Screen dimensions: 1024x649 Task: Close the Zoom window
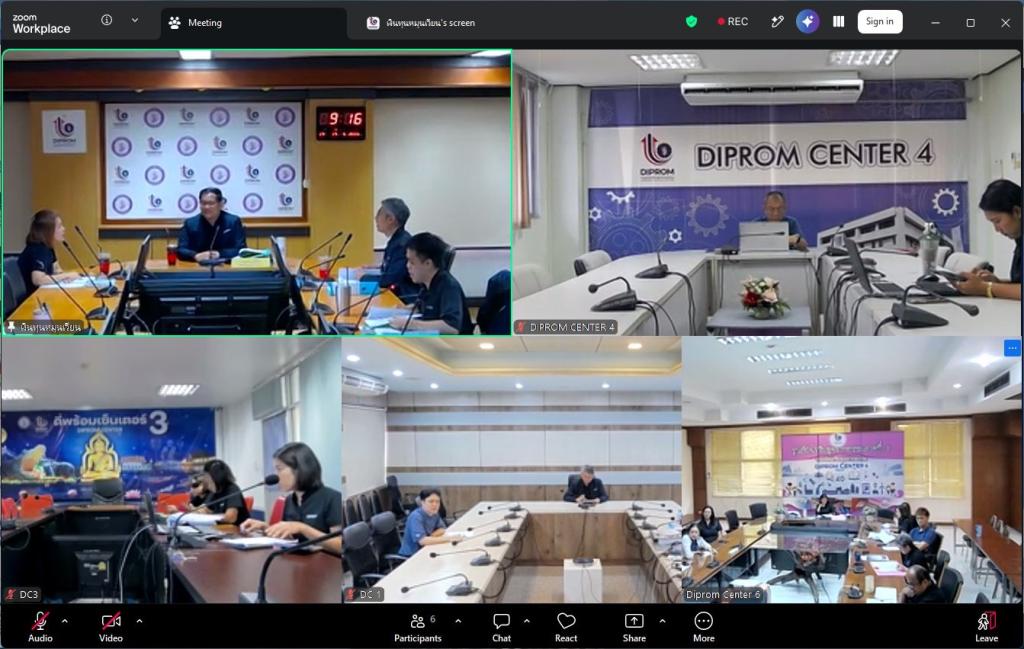tap(1006, 22)
